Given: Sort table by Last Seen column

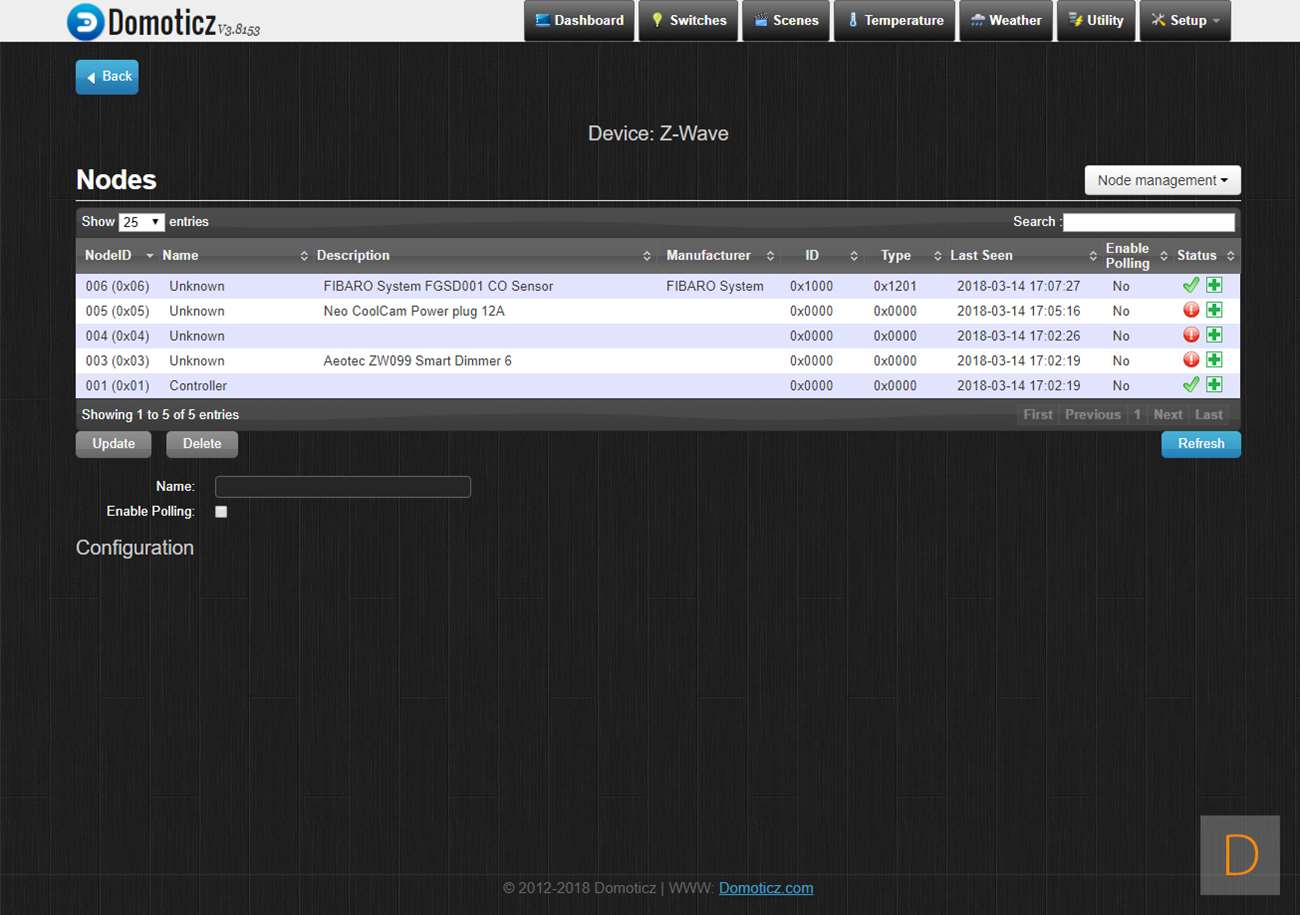Looking at the screenshot, I should 981,256.
